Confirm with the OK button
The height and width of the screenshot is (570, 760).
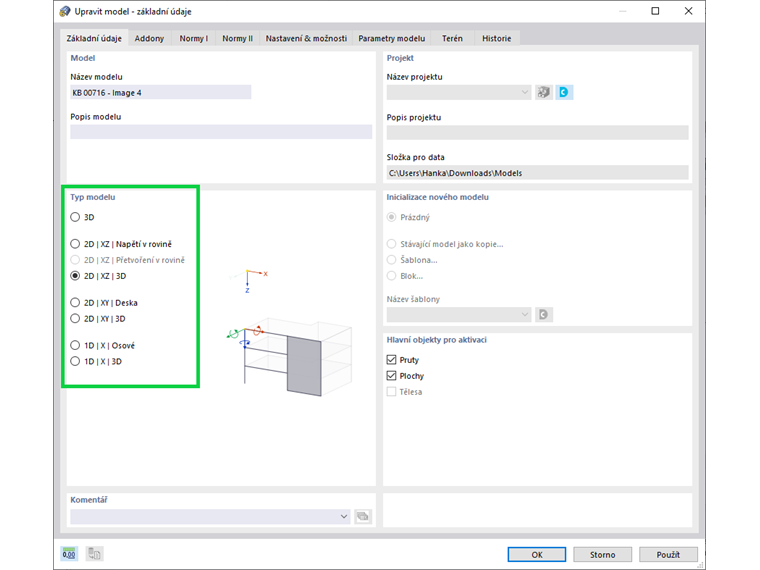point(537,554)
